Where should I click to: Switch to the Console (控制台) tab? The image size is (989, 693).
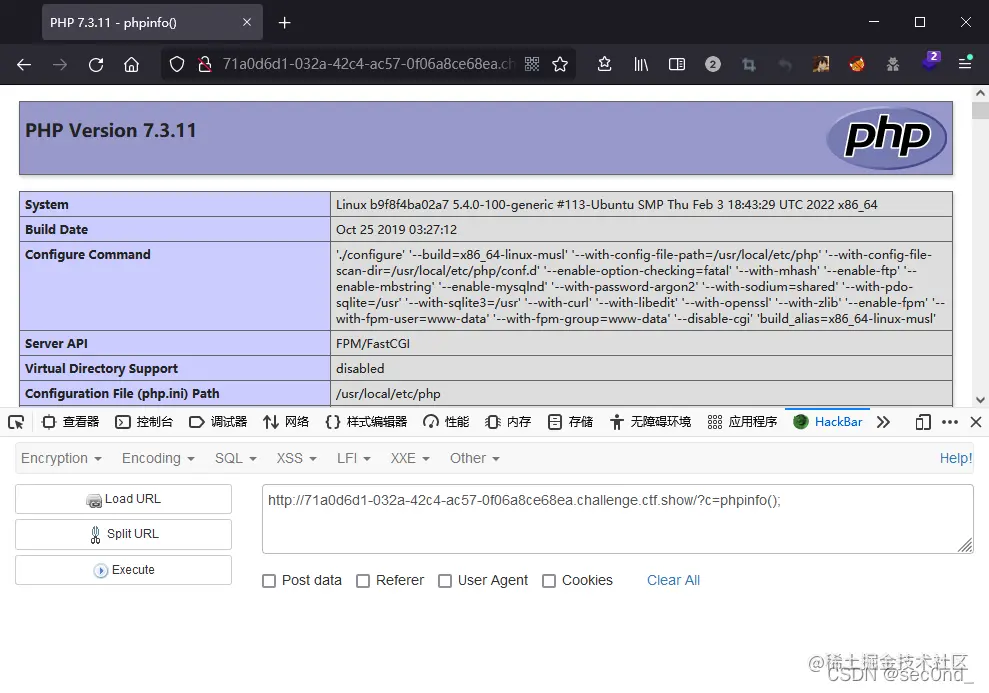click(x=144, y=422)
